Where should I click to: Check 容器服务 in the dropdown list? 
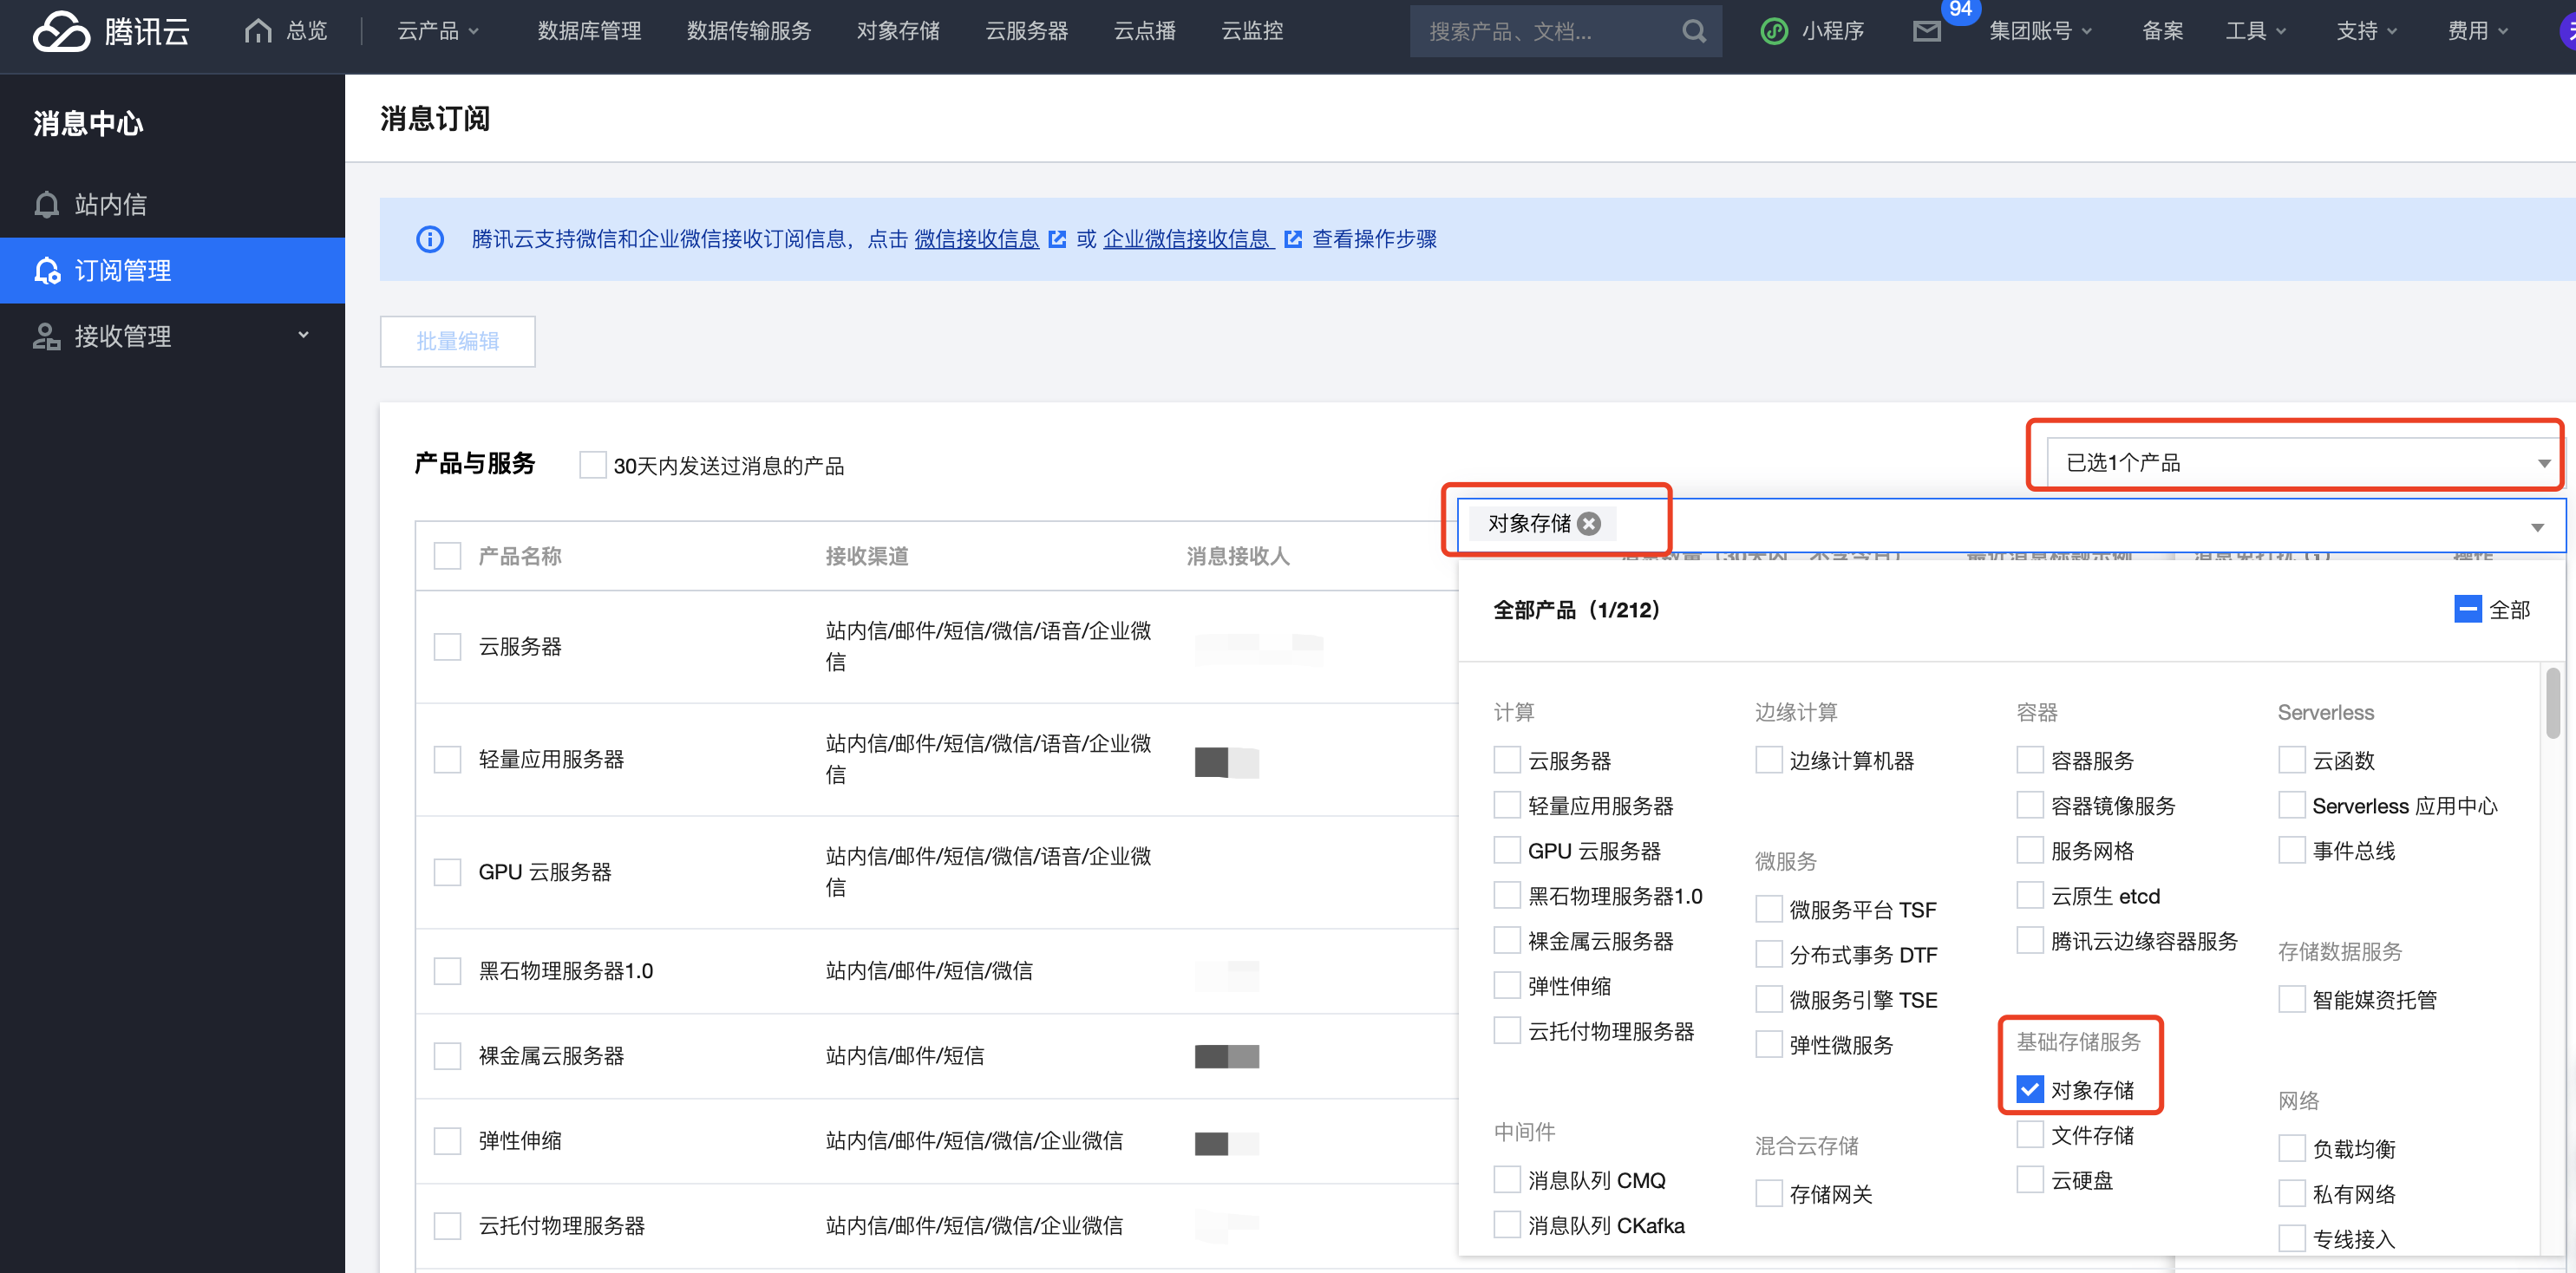[x=2029, y=760]
